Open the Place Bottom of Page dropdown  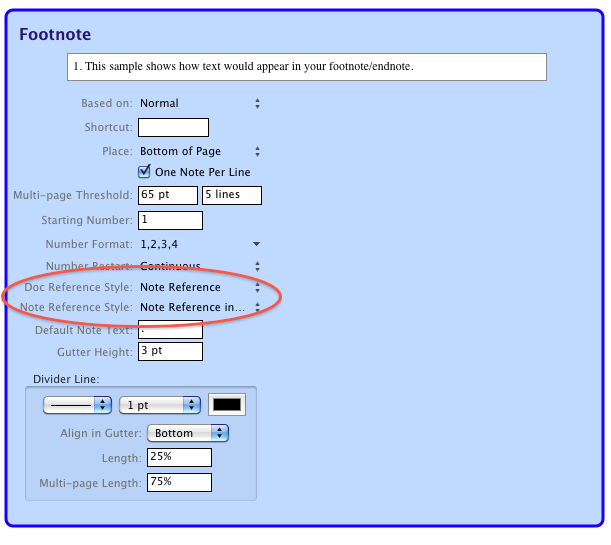199,151
